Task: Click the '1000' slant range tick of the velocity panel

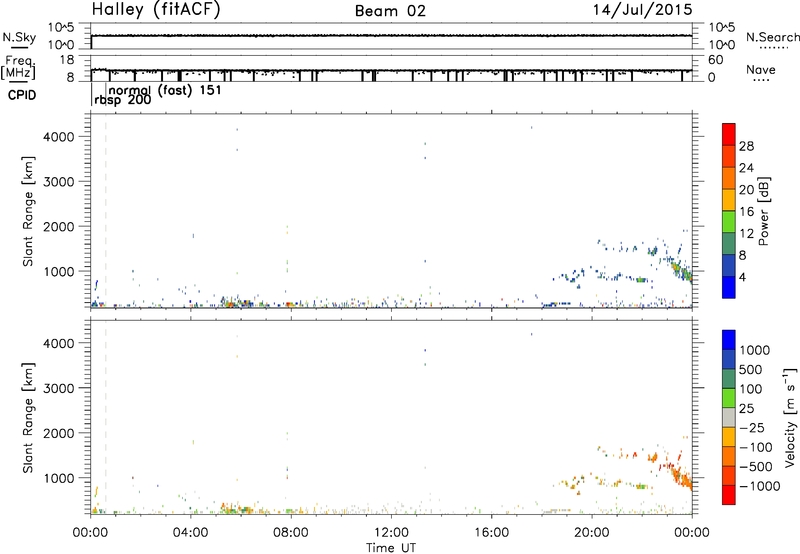Action: (59, 478)
